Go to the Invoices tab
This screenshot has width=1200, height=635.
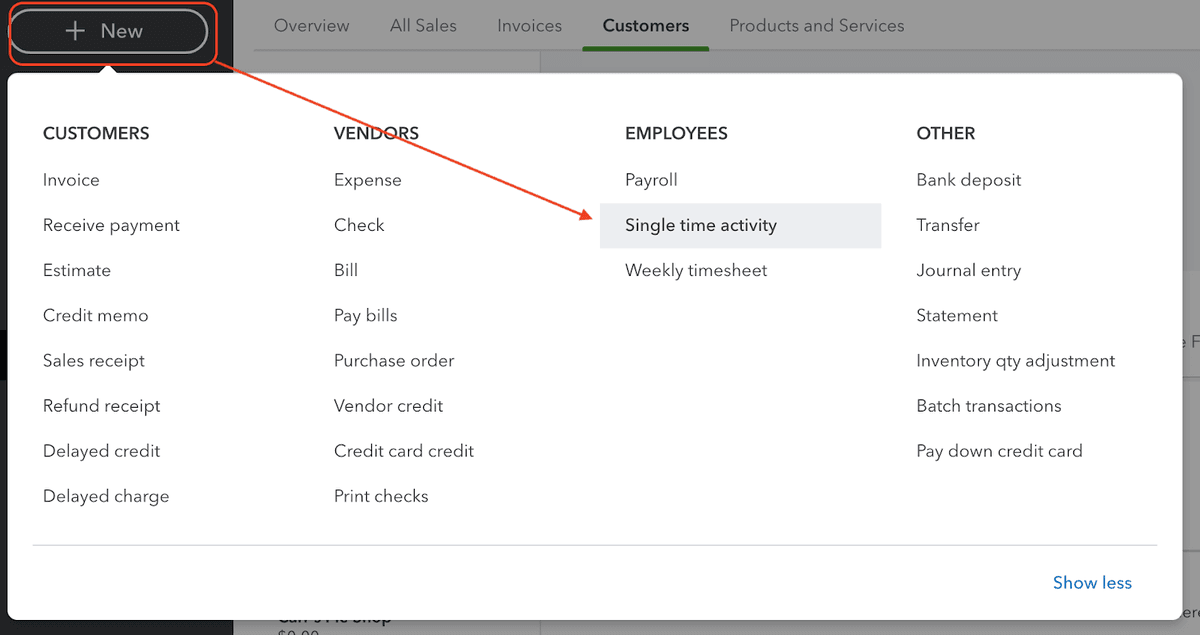pyautogui.click(x=529, y=26)
